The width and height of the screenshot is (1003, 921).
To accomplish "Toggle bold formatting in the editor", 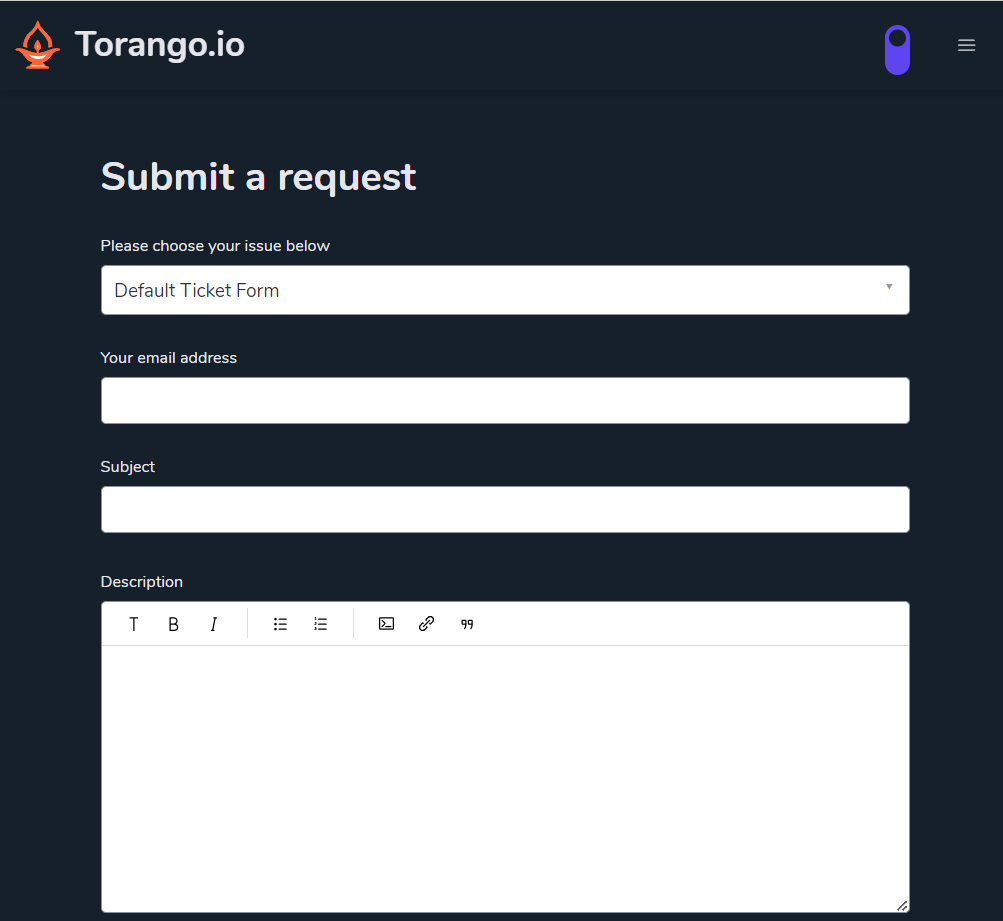I will pos(173,624).
